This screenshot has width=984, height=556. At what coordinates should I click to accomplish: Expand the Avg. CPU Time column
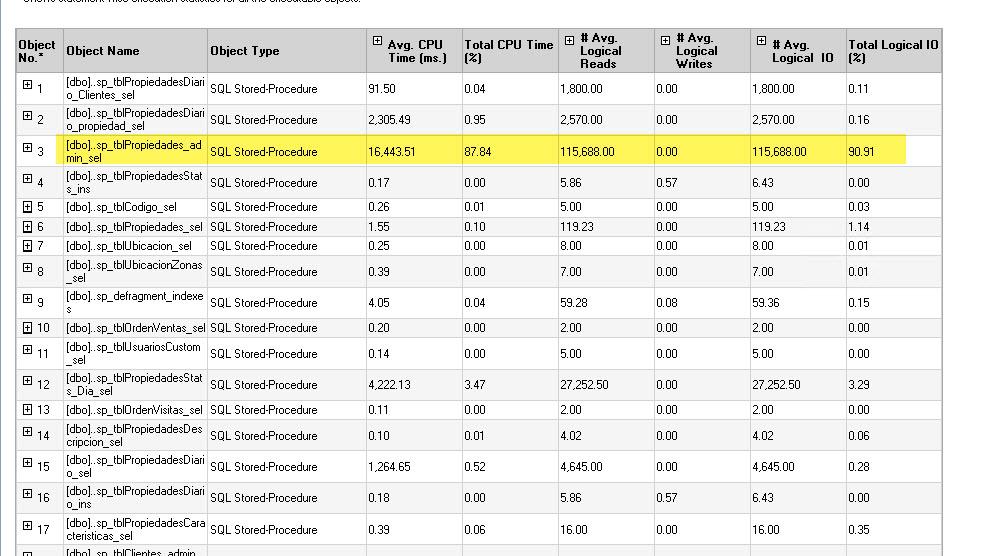click(x=377, y=42)
